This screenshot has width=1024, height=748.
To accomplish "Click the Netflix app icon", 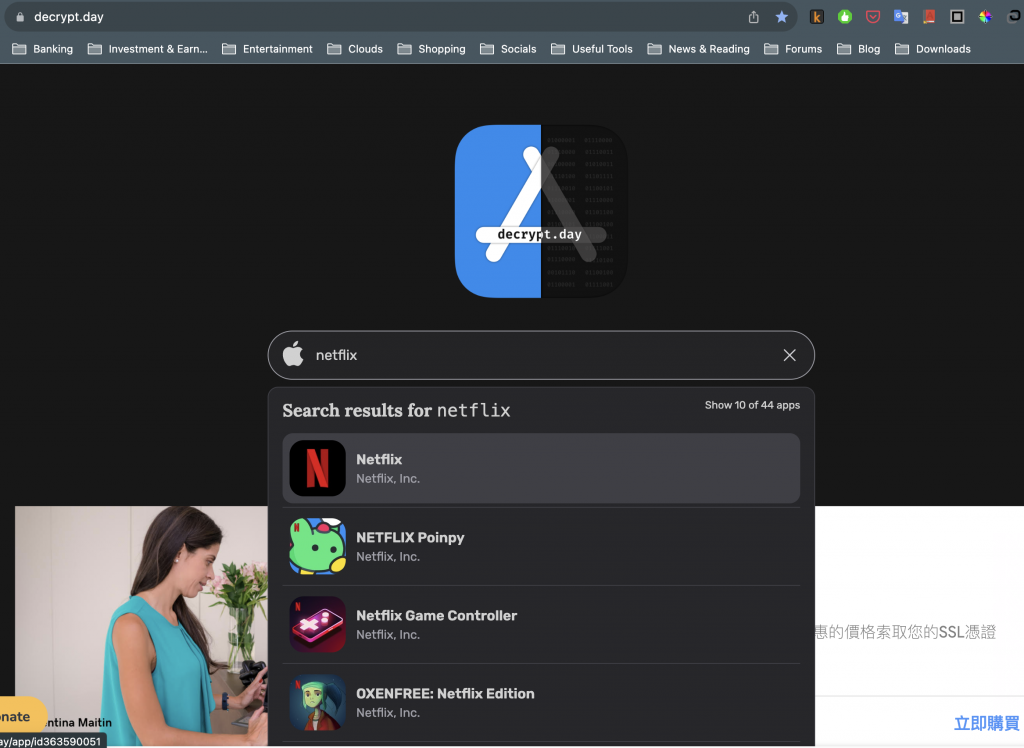I will [317, 468].
